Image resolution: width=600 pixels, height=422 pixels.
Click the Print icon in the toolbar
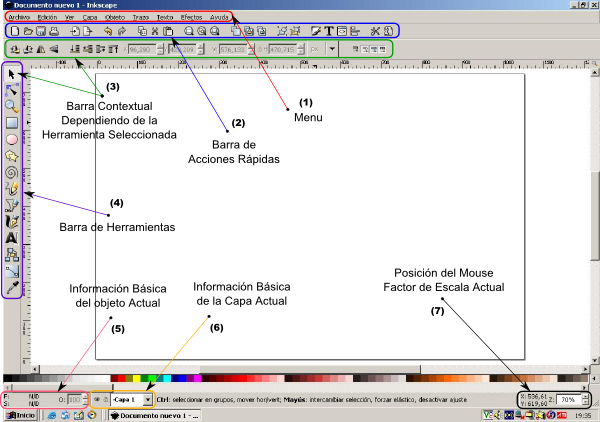[54, 31]
